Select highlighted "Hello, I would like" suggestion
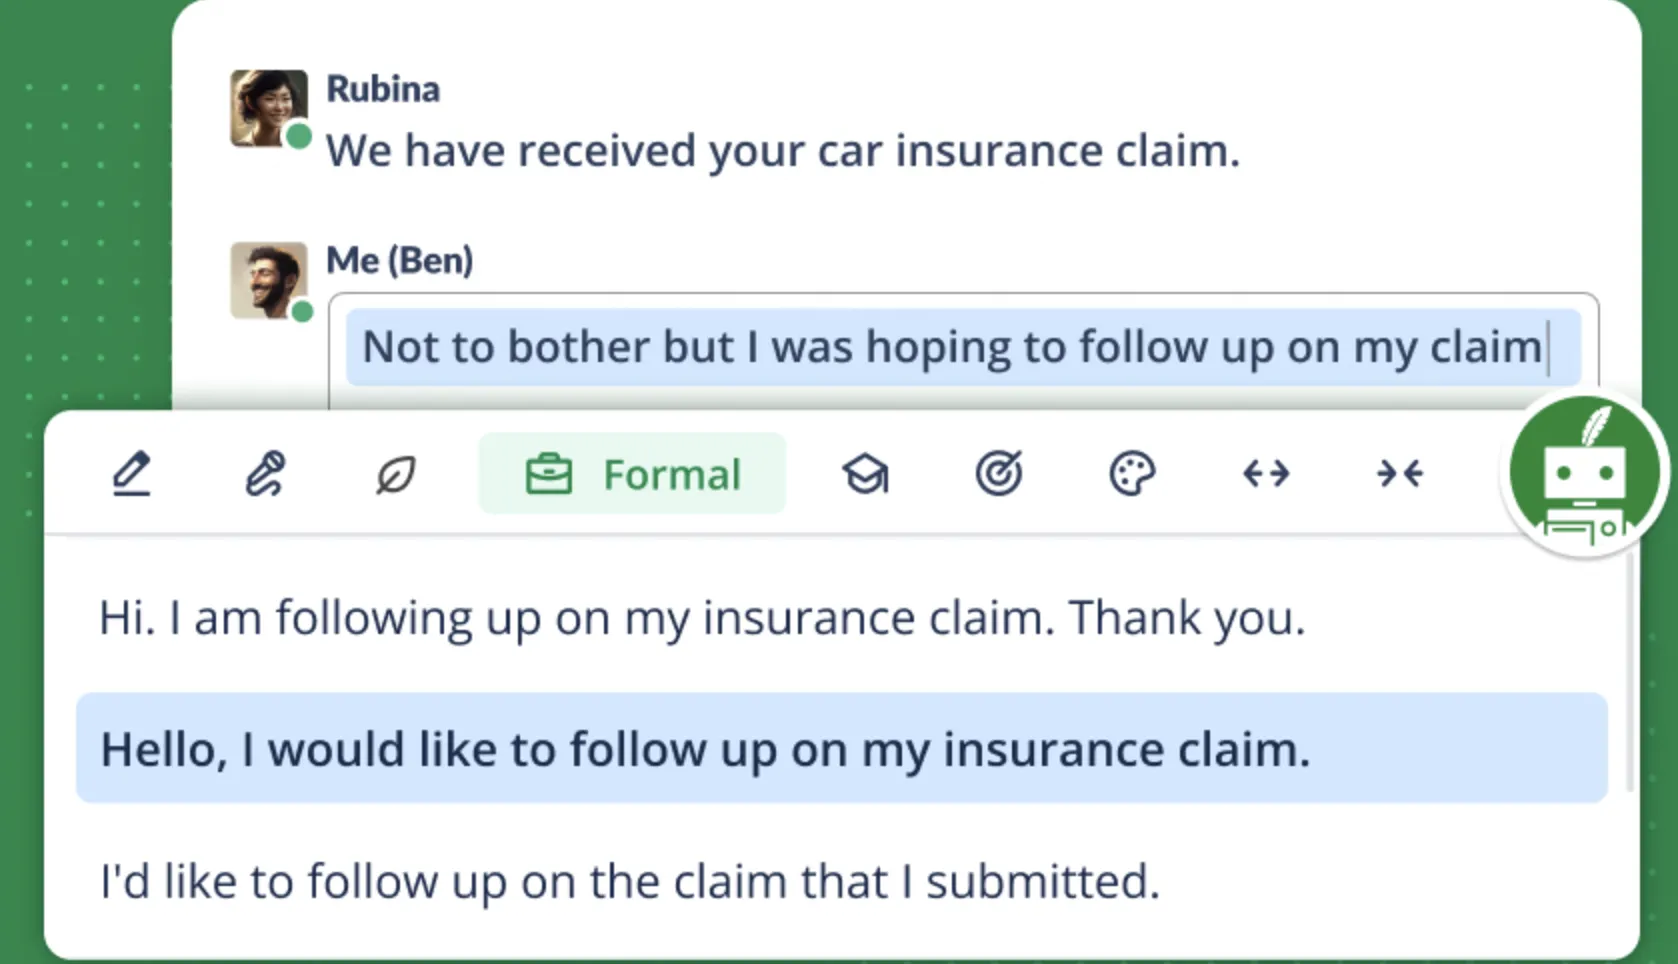The height and width of the screenshot is (964, 1678). coord(705,749)
